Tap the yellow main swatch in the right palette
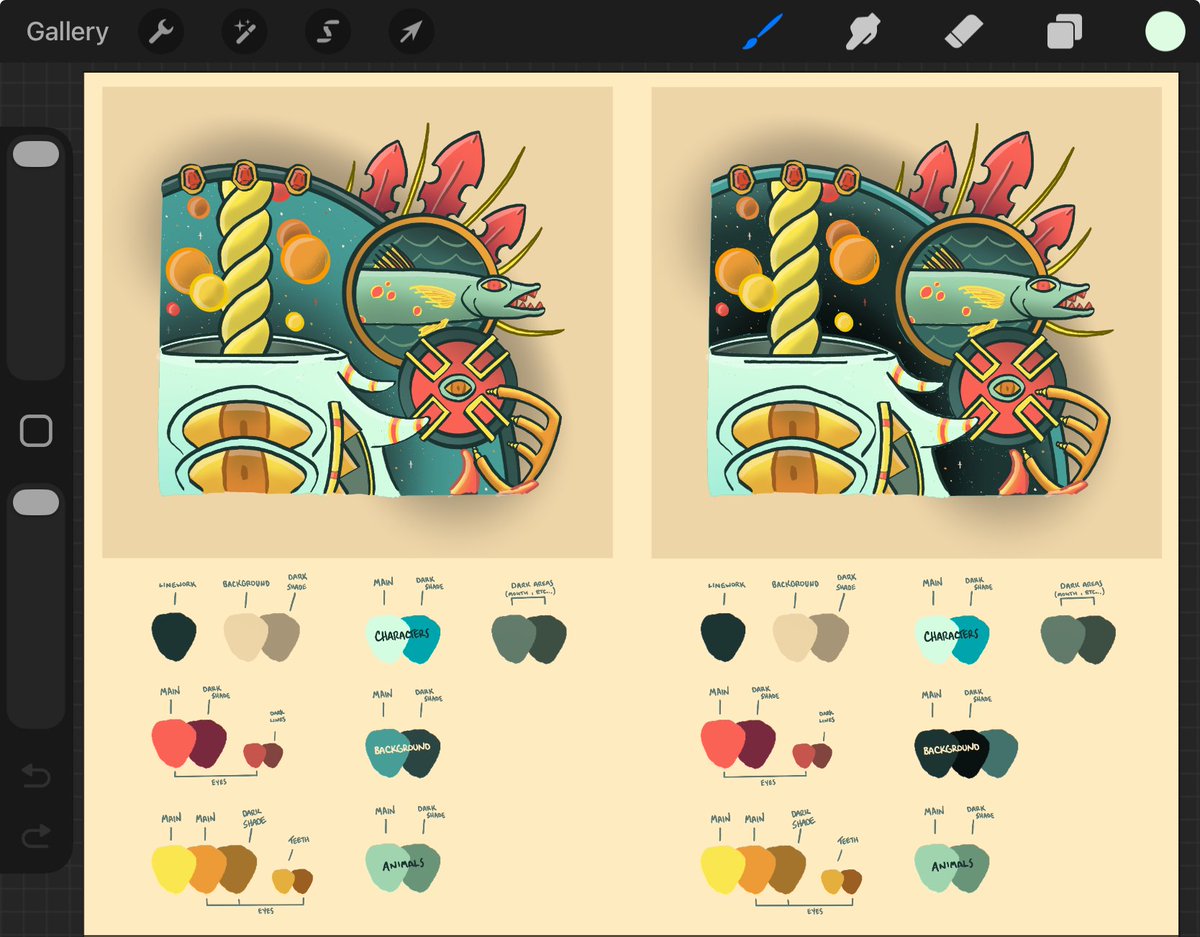Image resolution: width=1200 pixels, height=937 pixels. 722,870
